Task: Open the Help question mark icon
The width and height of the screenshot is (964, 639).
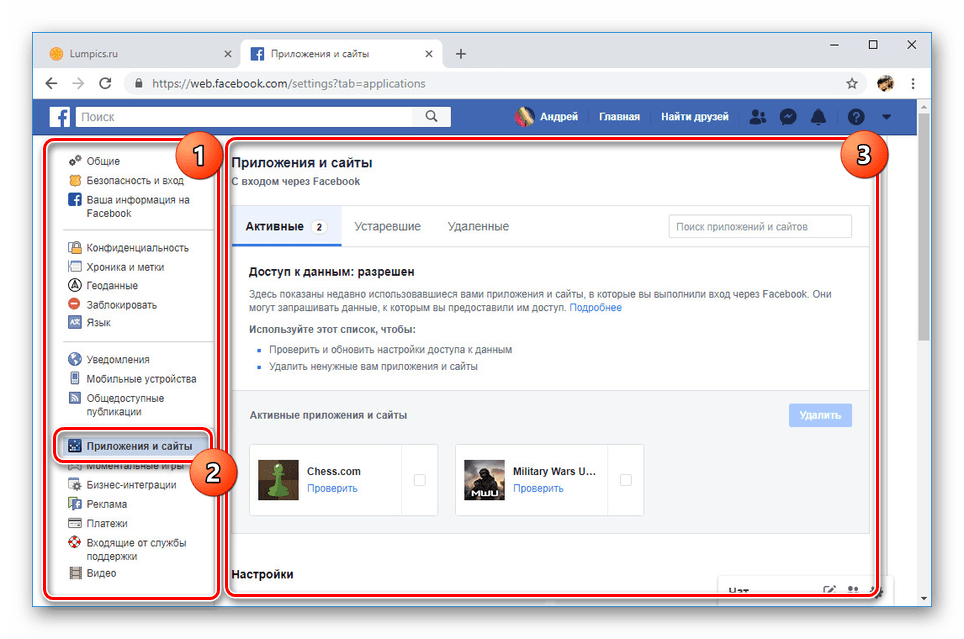Action: [855, 117]
